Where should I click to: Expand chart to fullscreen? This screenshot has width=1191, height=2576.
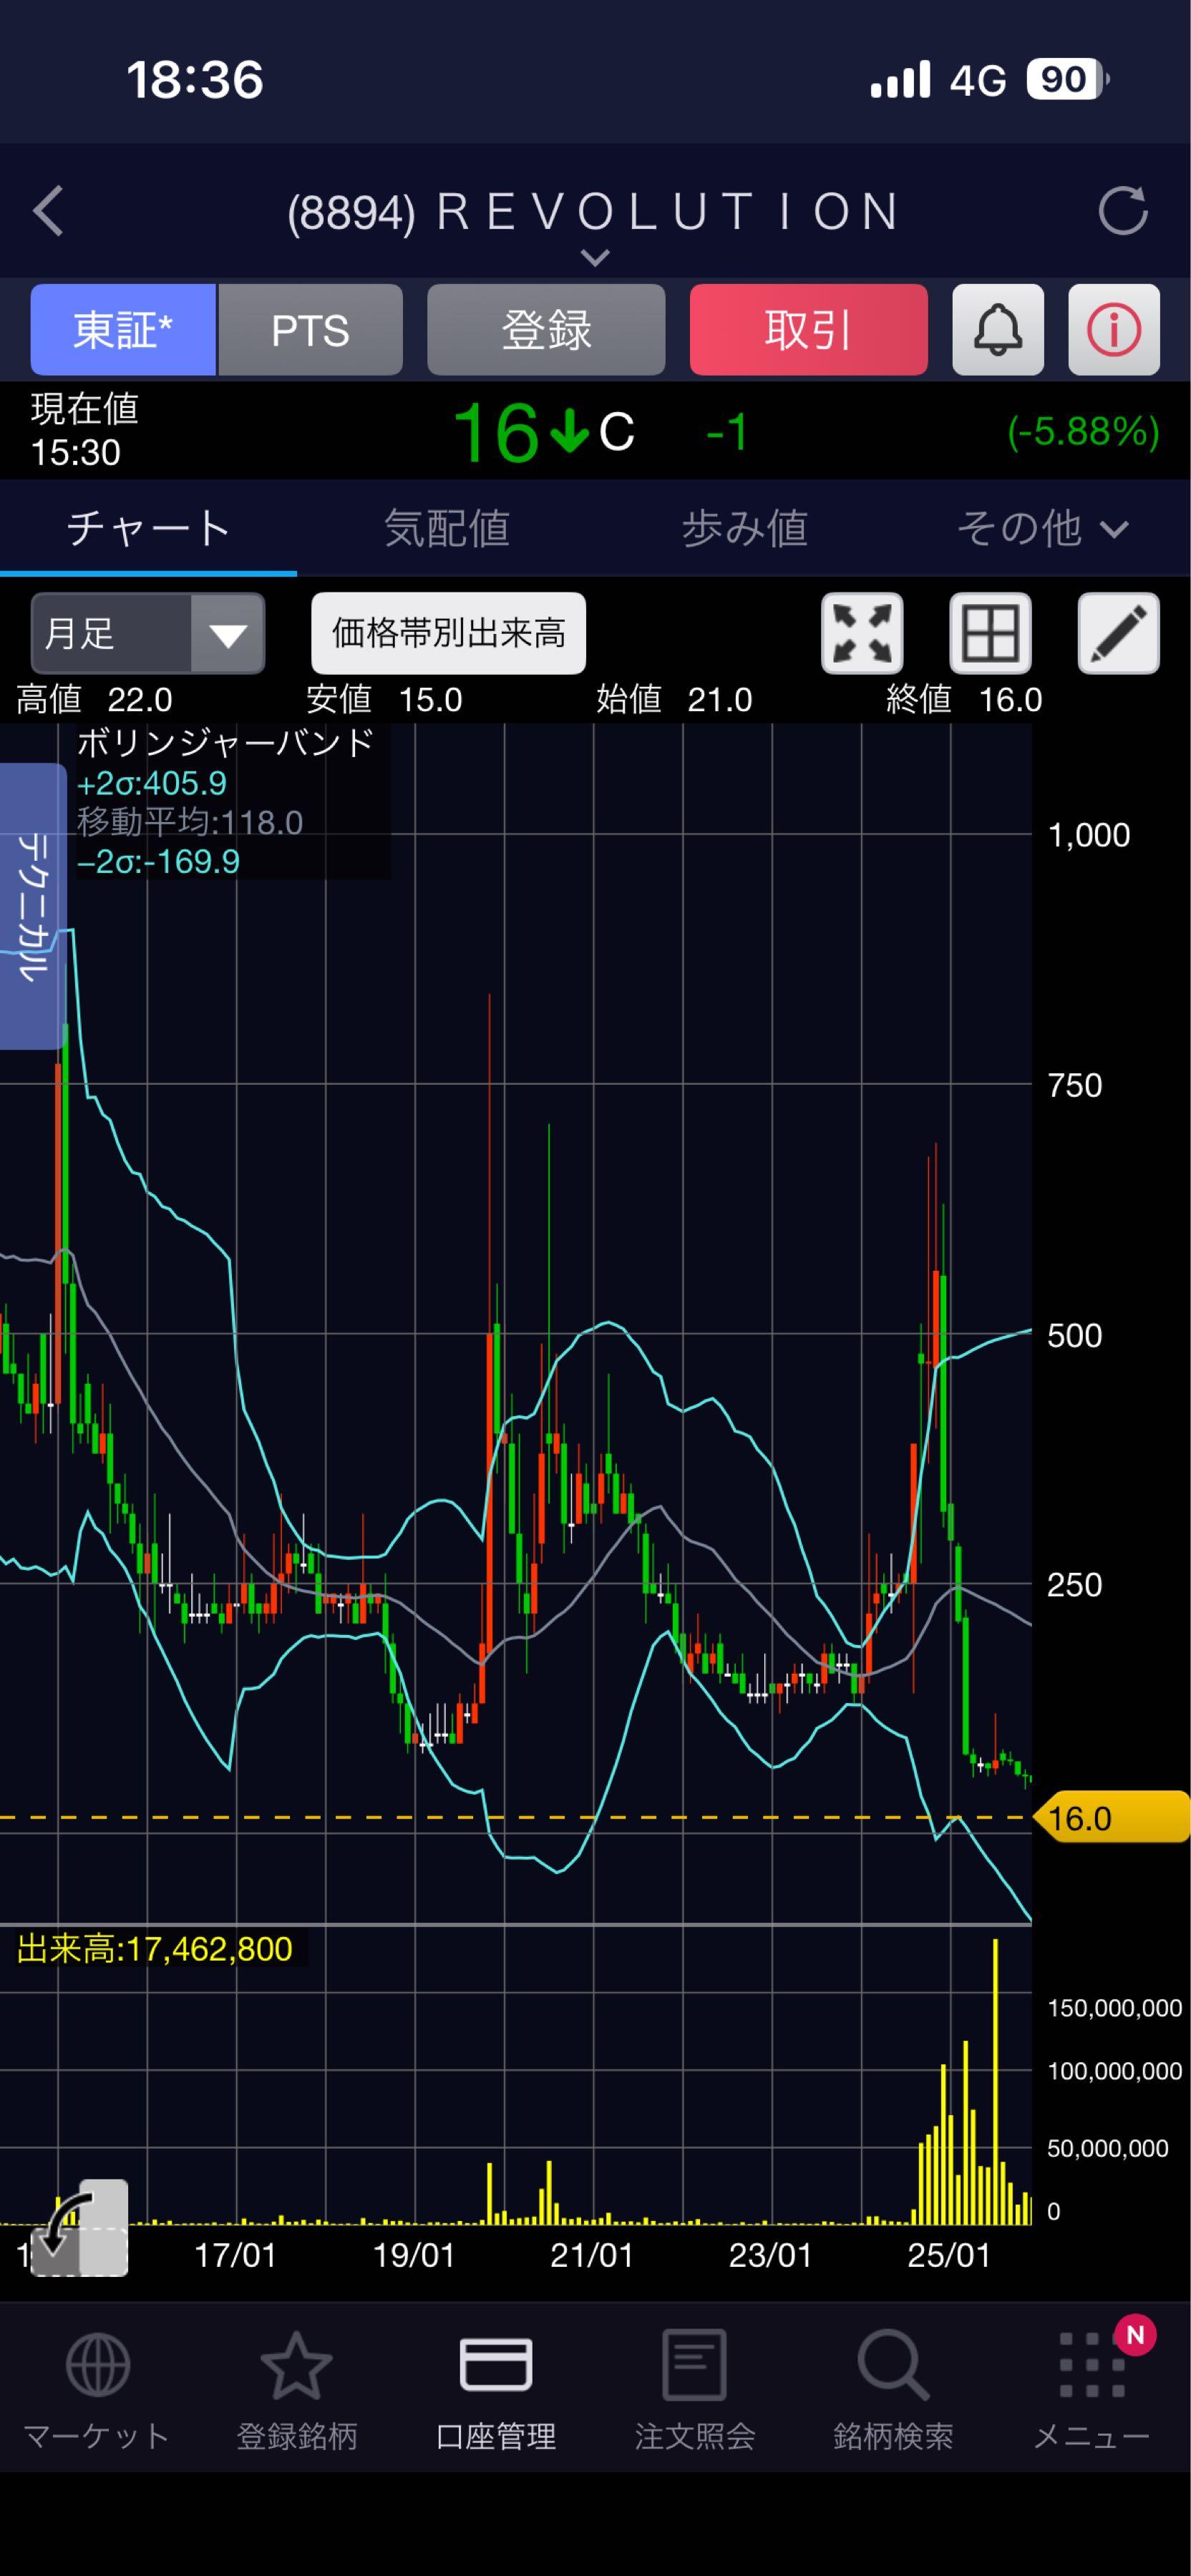pyautogui.click(x=862, y=633)
